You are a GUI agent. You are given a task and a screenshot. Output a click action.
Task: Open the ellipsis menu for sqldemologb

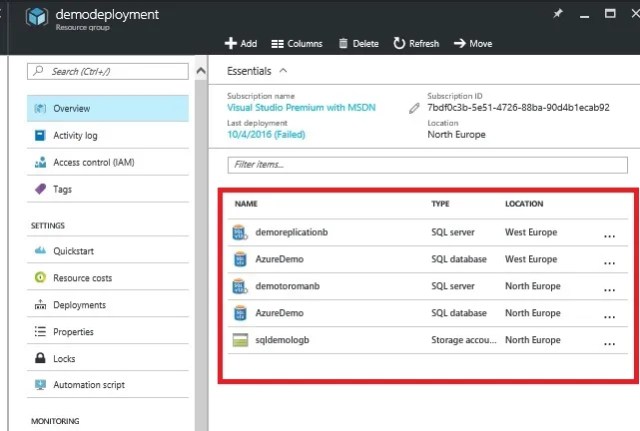pos(609,344)
